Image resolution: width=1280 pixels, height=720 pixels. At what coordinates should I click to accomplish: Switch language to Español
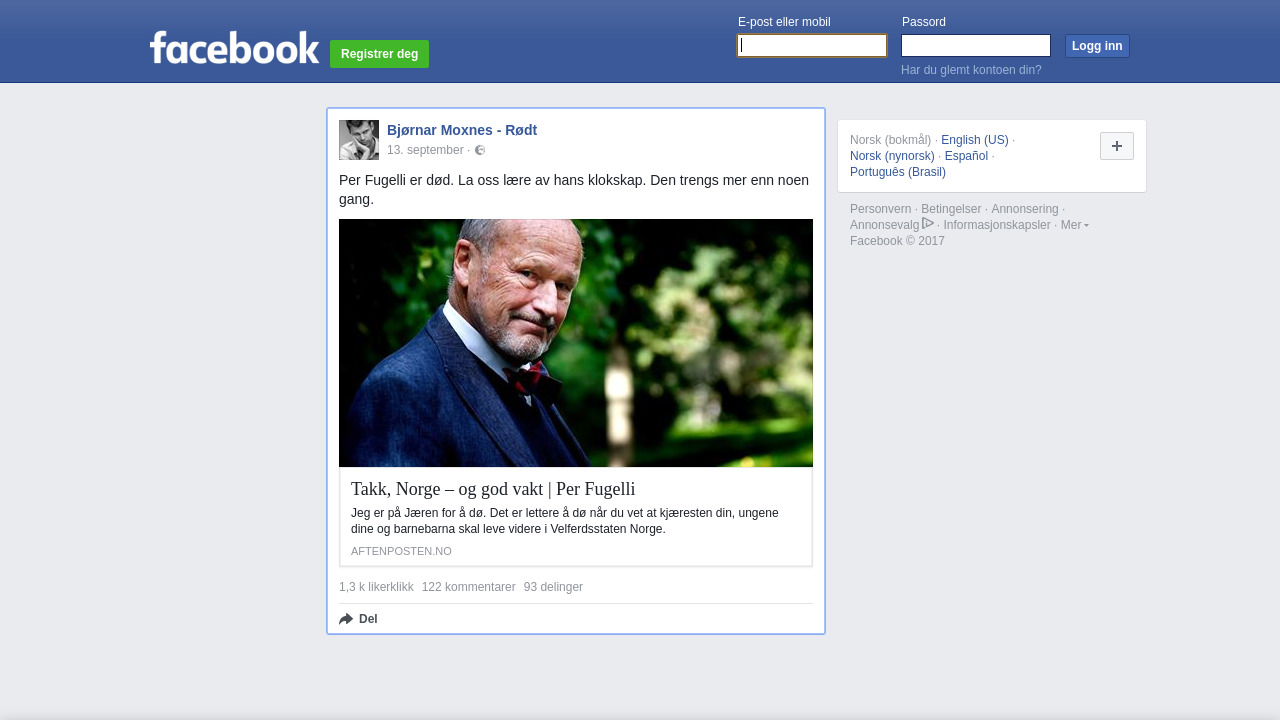[966, 156]
